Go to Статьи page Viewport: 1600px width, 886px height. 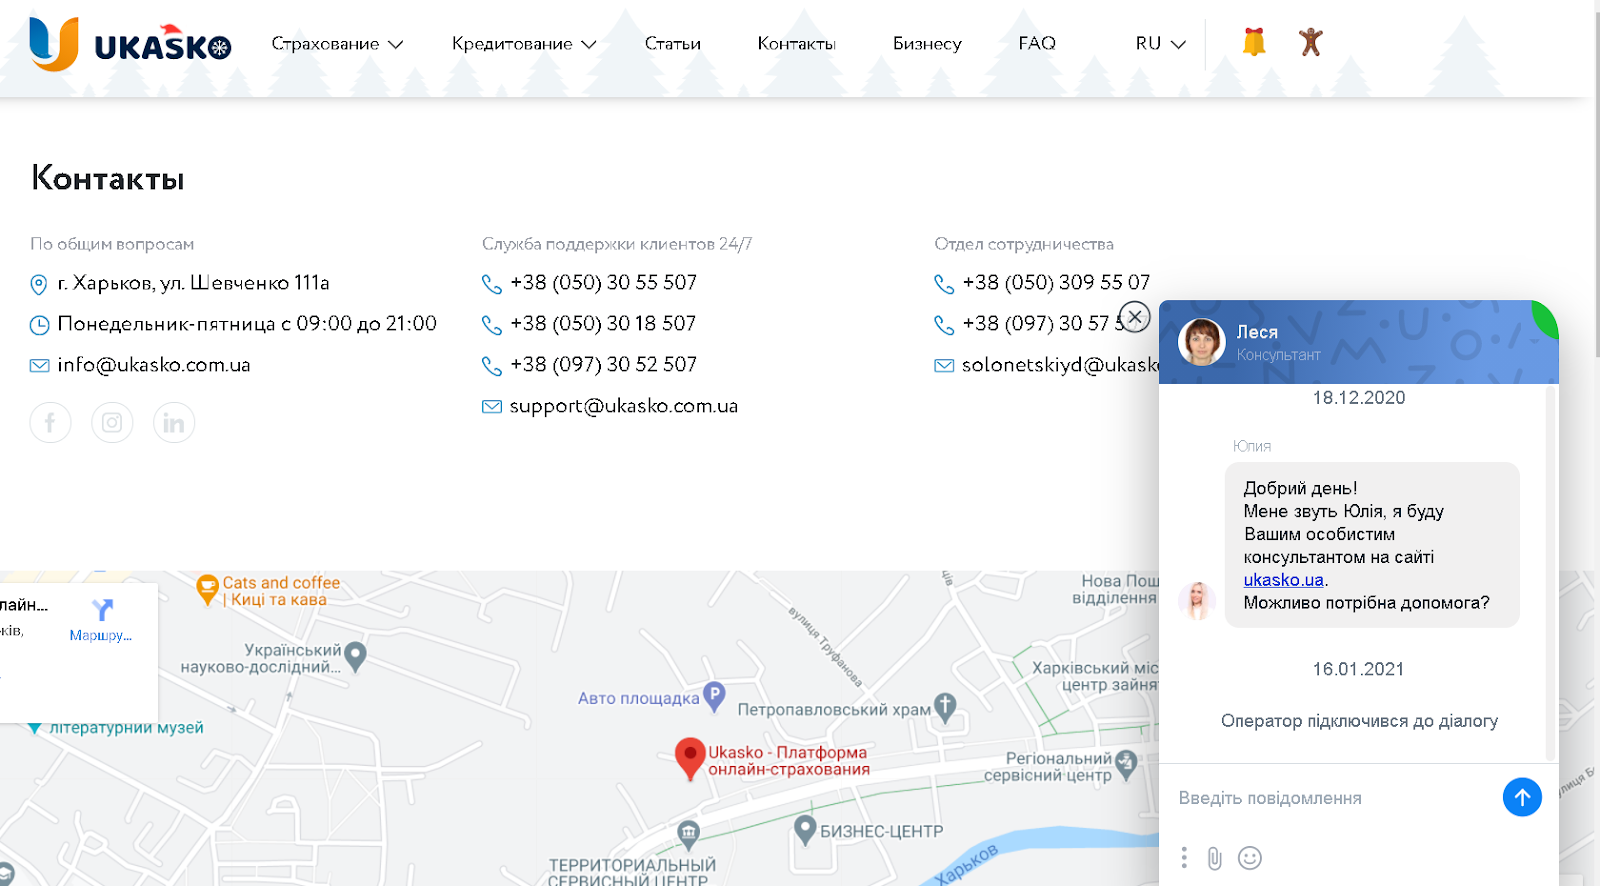click(x=673, y=44)
